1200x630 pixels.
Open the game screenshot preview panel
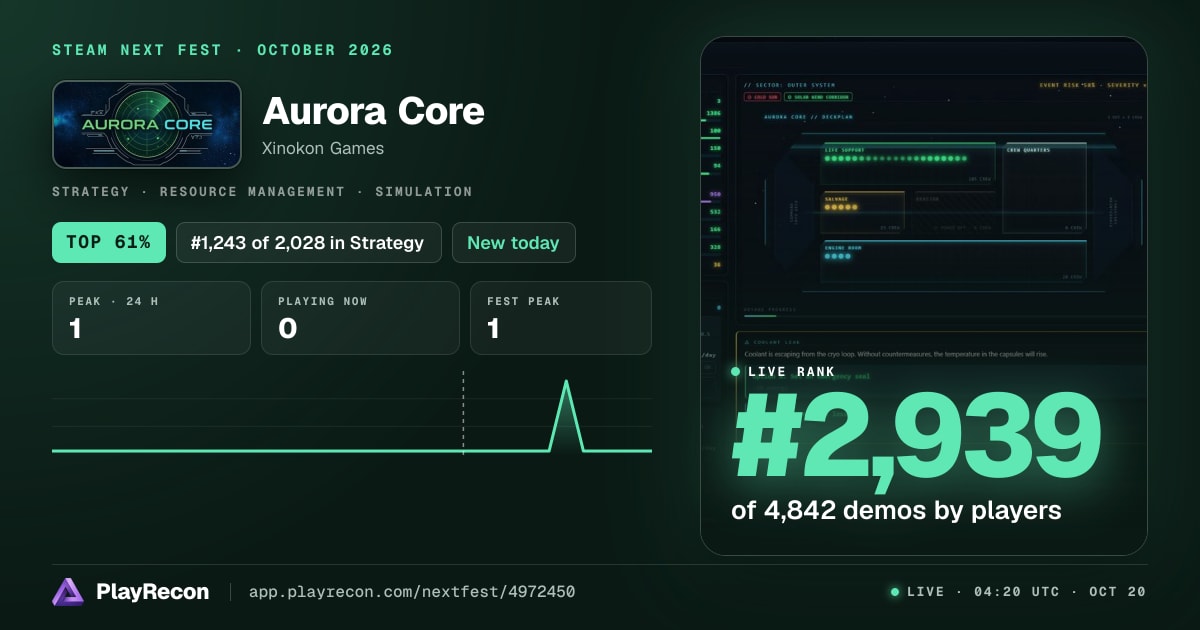click(923, 296)
